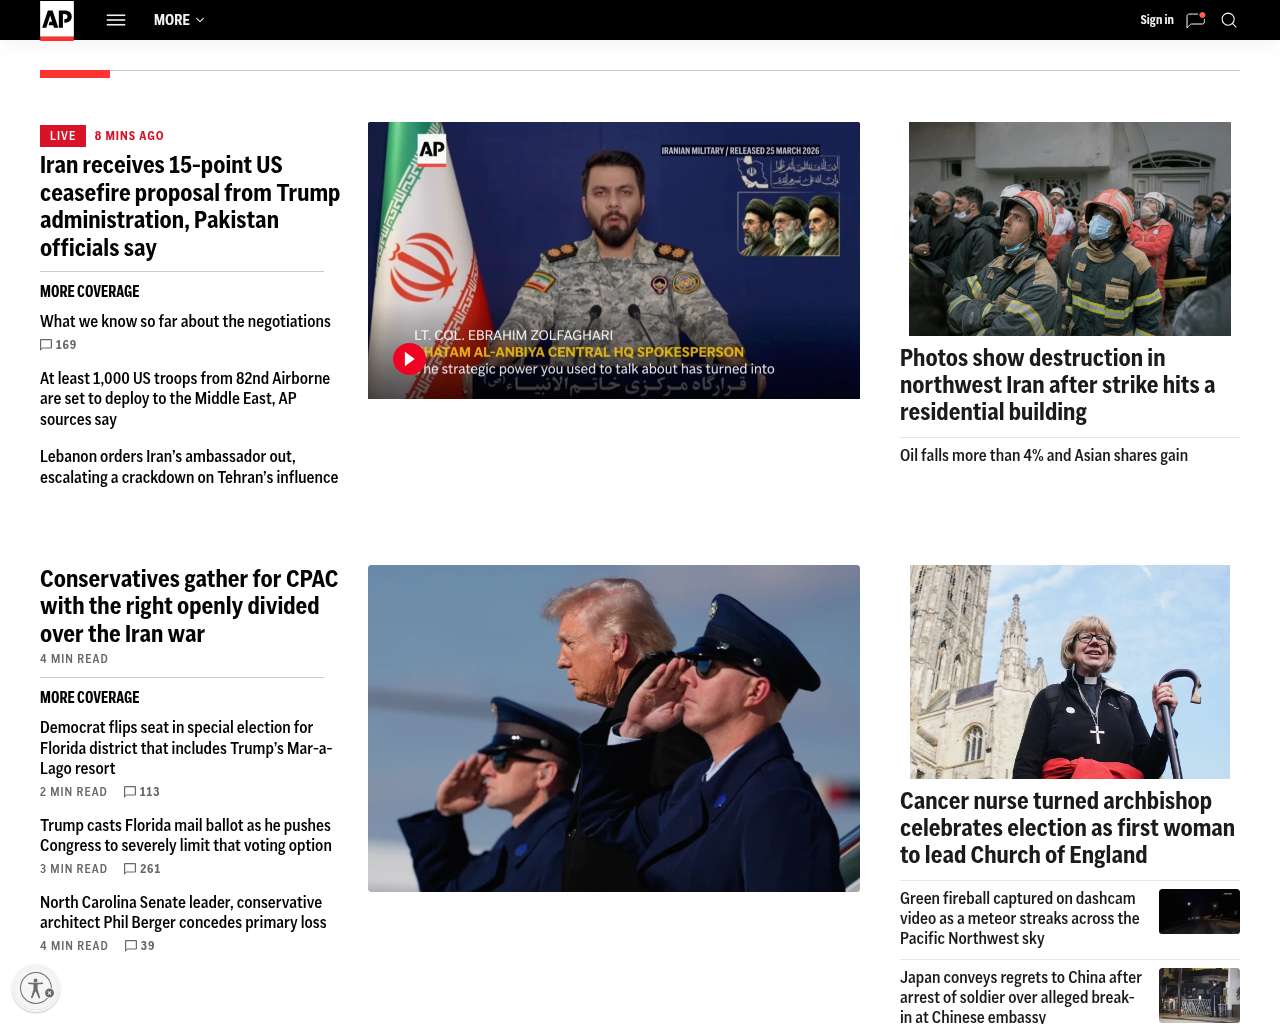View the 169 comments count
Screen dimensions: 1280x1024
tap(58, 345)
